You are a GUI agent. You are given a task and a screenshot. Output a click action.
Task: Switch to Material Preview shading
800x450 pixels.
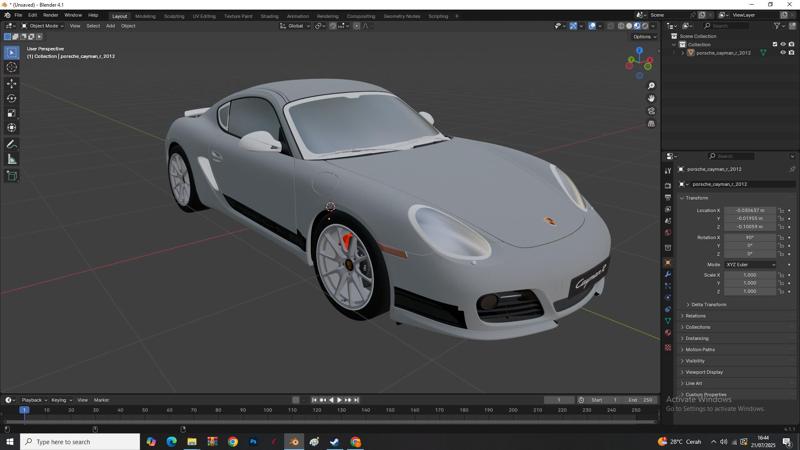(637, 26)
